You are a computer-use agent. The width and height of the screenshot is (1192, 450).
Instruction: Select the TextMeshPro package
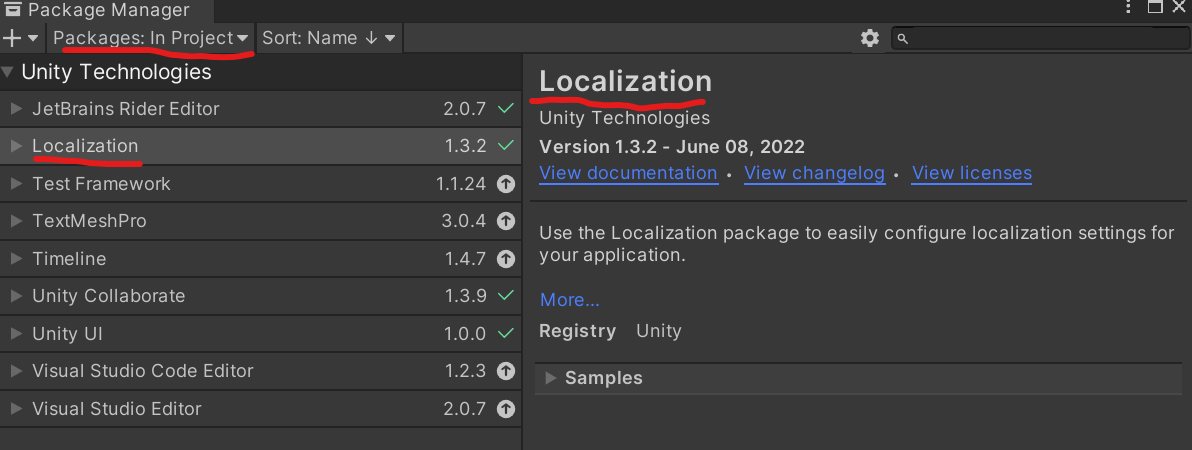coord(261,221)
